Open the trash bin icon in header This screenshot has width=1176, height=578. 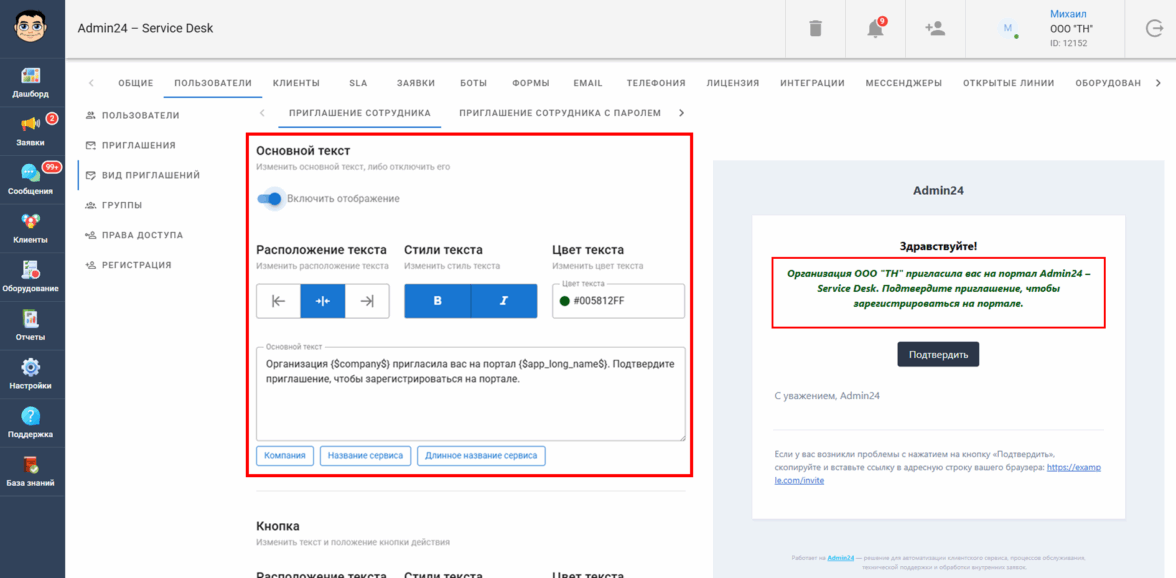click(815, 29)
